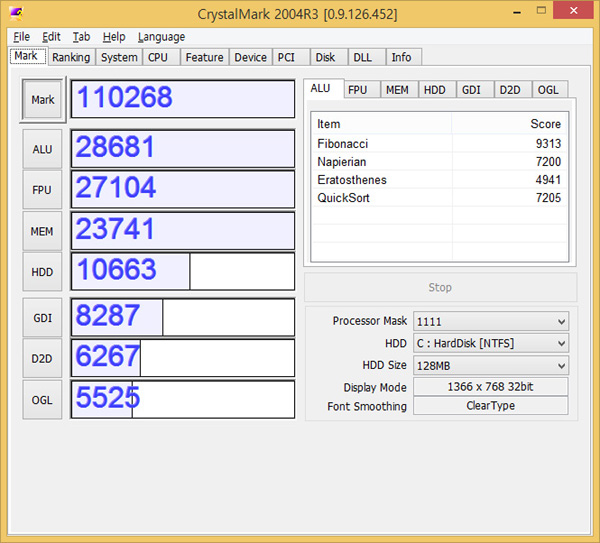
Task: Click the Item column header
Action: coord(382,124)
